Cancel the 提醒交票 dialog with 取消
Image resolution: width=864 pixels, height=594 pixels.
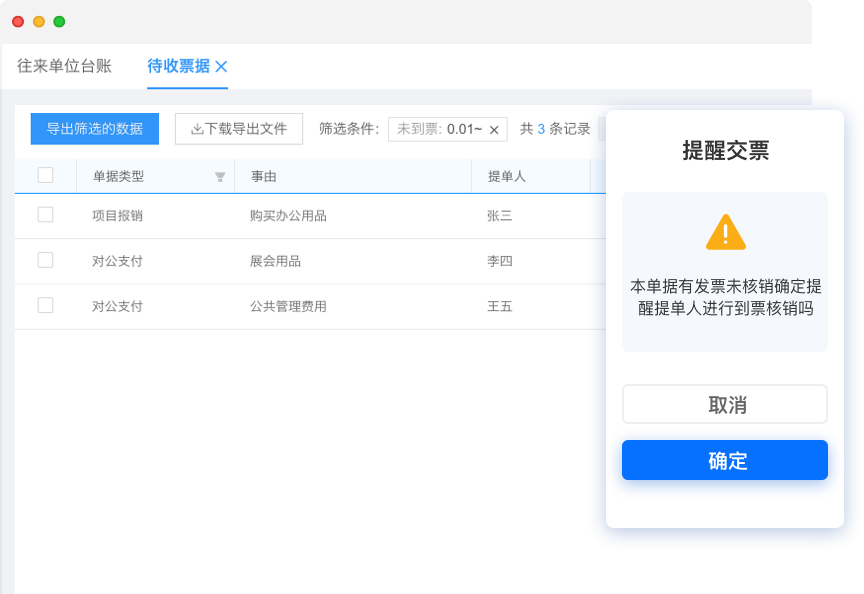point(725,404)
